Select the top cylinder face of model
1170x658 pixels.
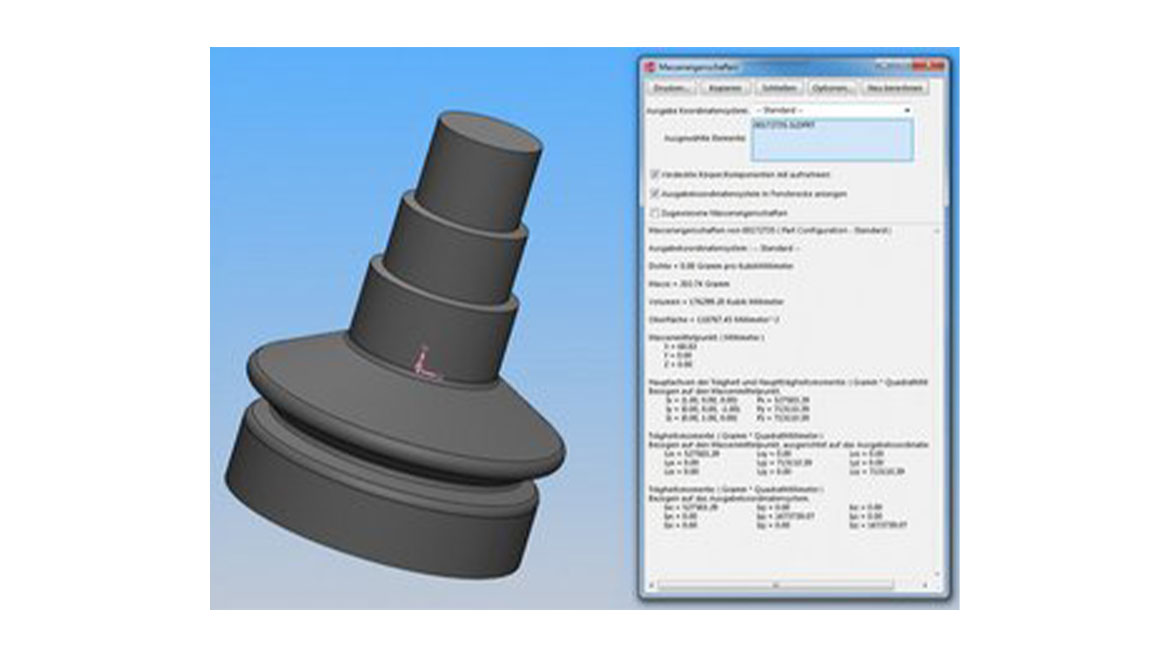[489, 131]
